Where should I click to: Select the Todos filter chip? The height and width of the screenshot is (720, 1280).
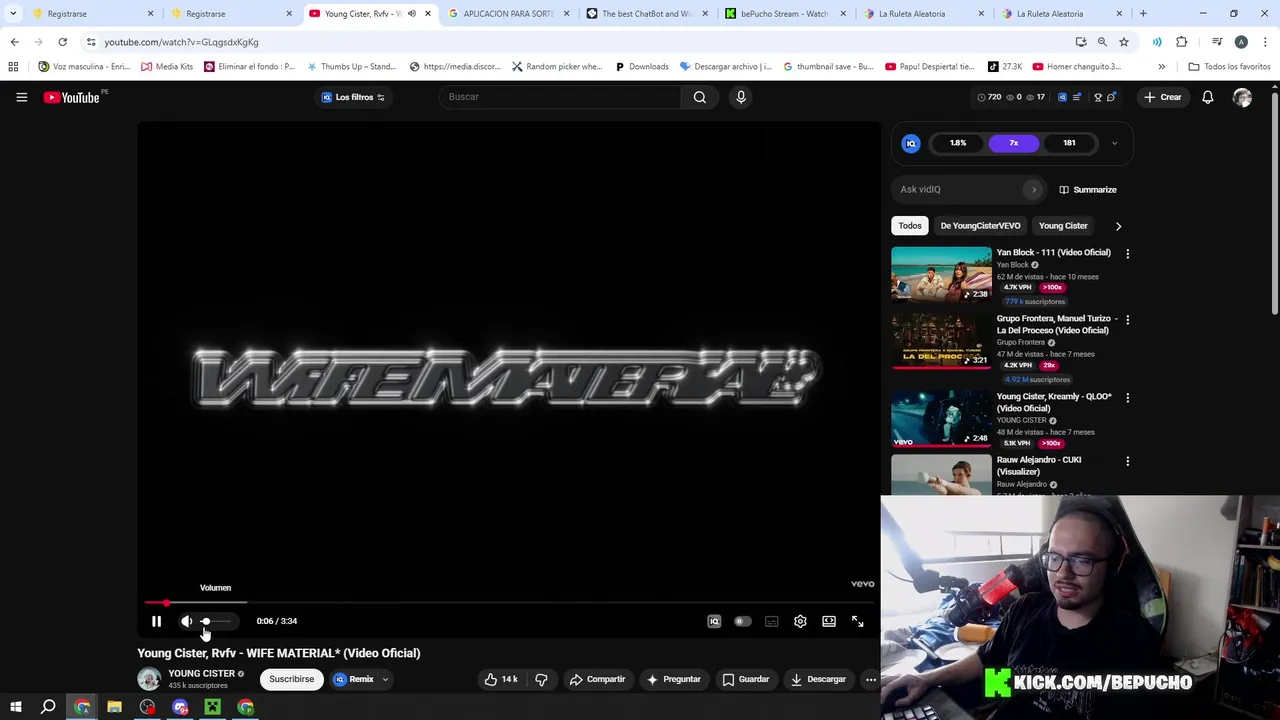click(x=910, y=226)
